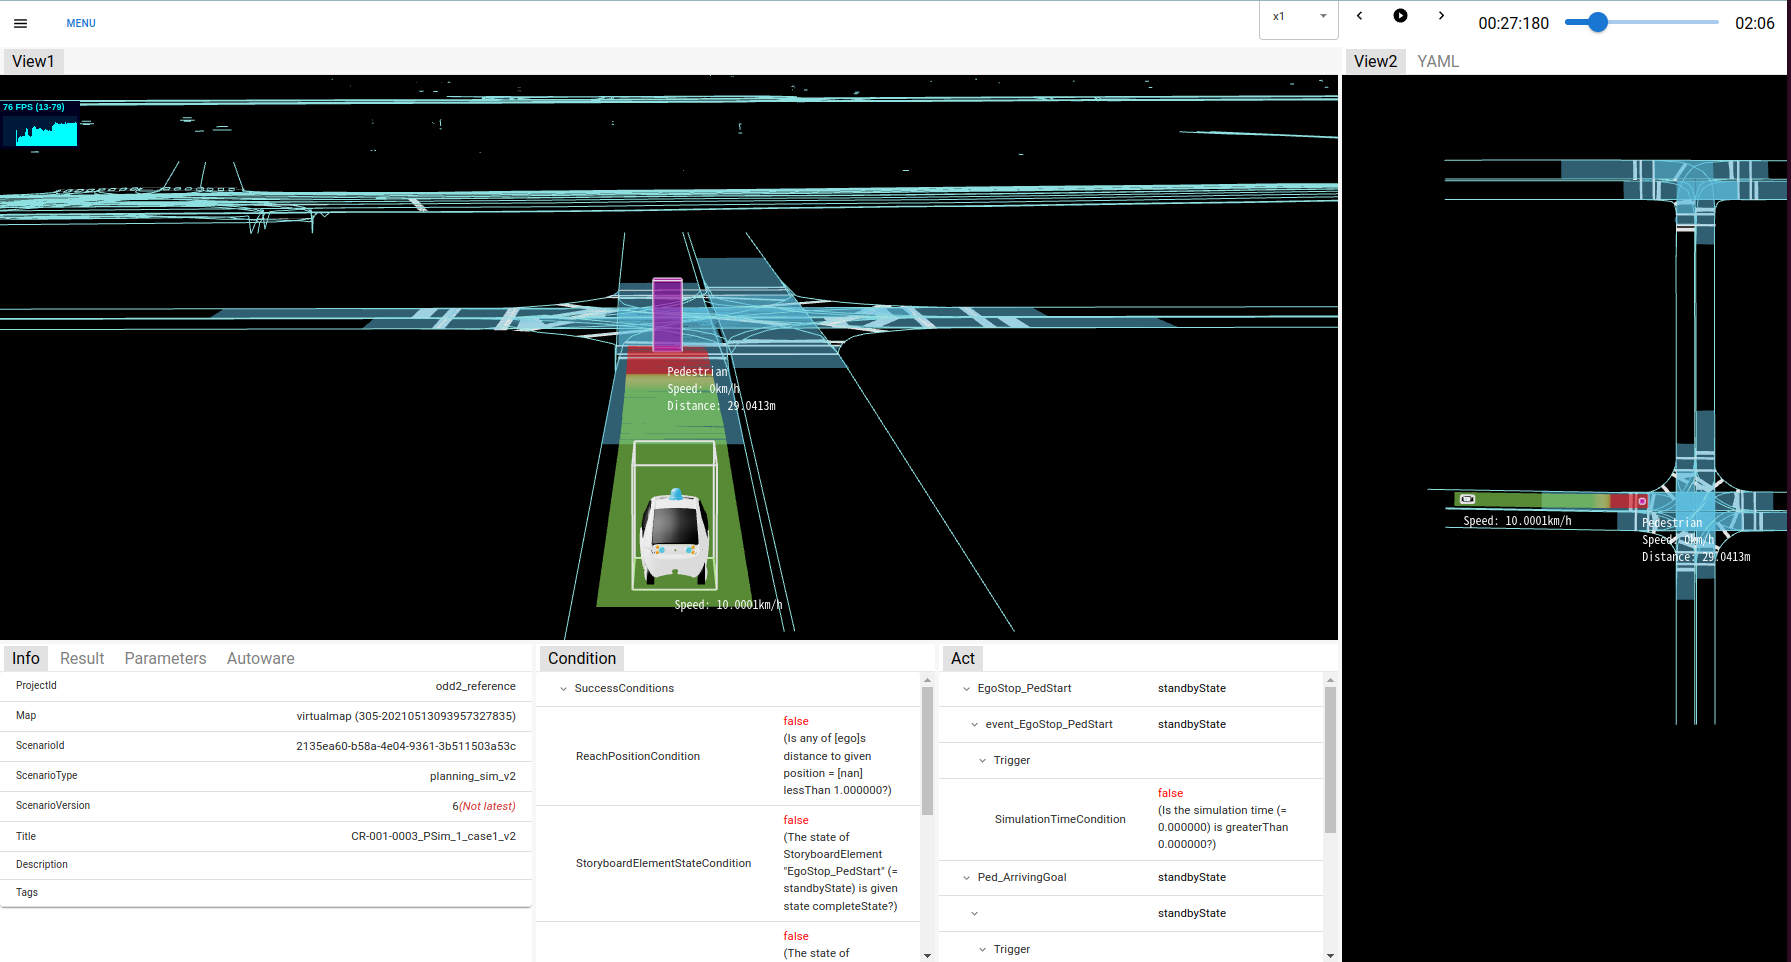
Task: Switch to the Parameters tab
Action: [x=165, y=658]
